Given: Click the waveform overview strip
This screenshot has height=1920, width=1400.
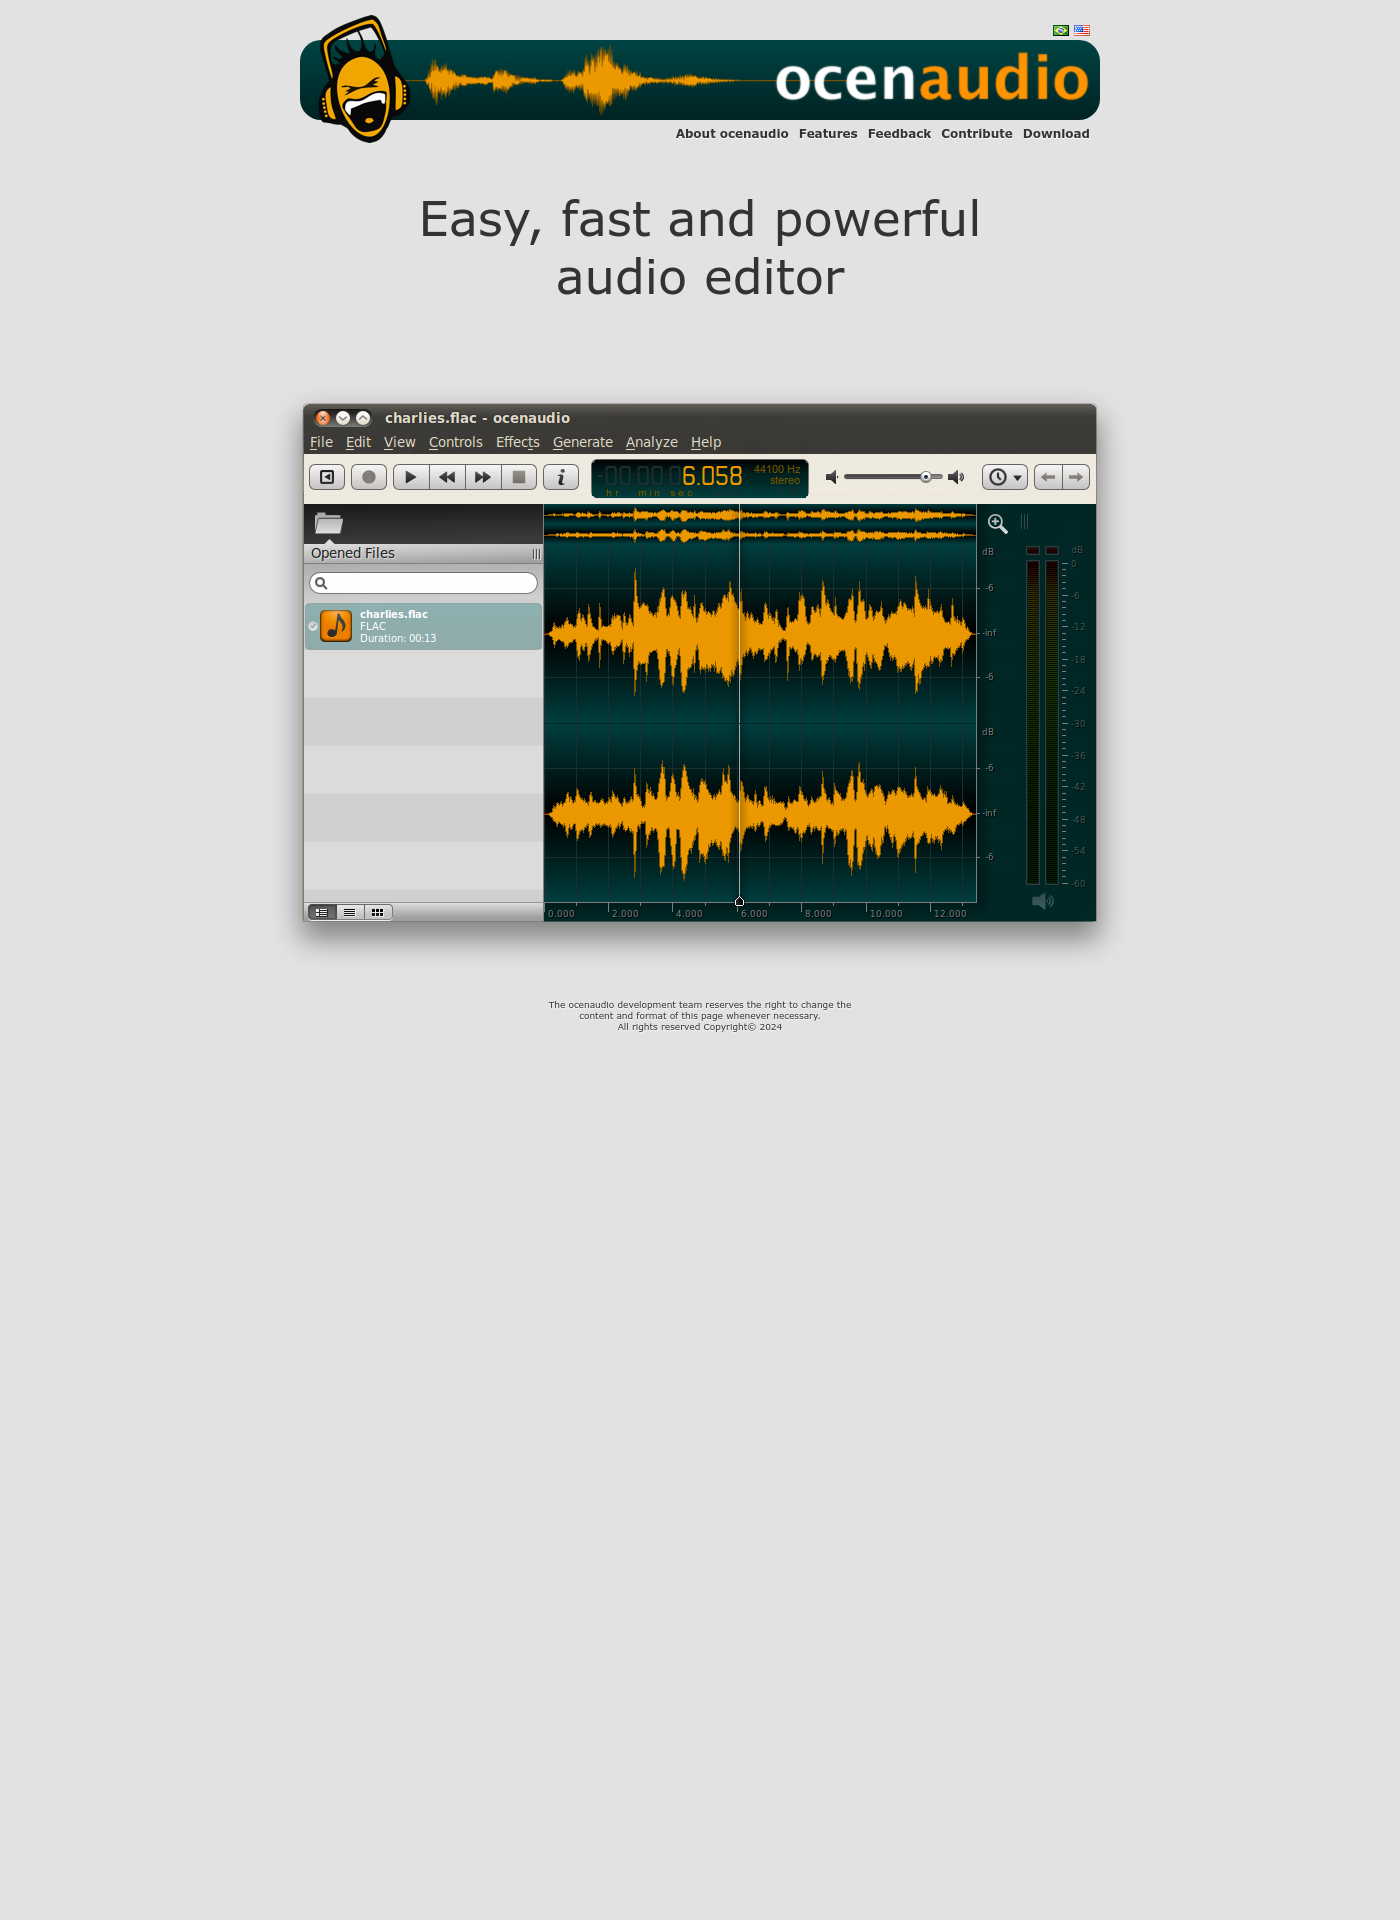Looking at the screenshot, I should pyautogui.click(x=760, y=525).
